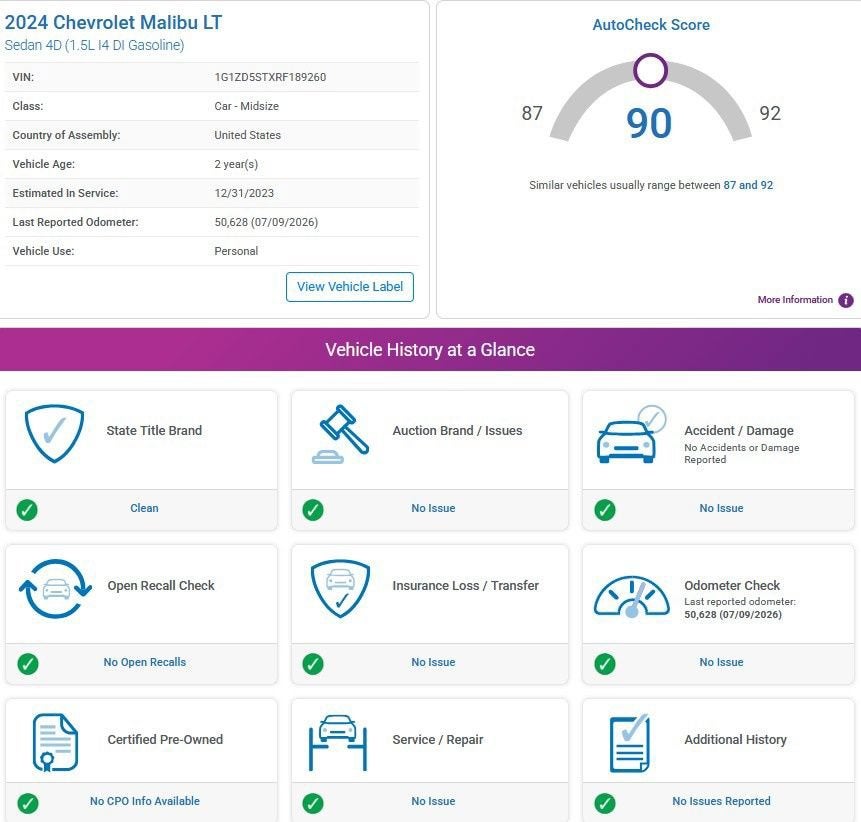Click the large 90 AutoCheck score
The image size is (861, 822).
click(649, 123)
